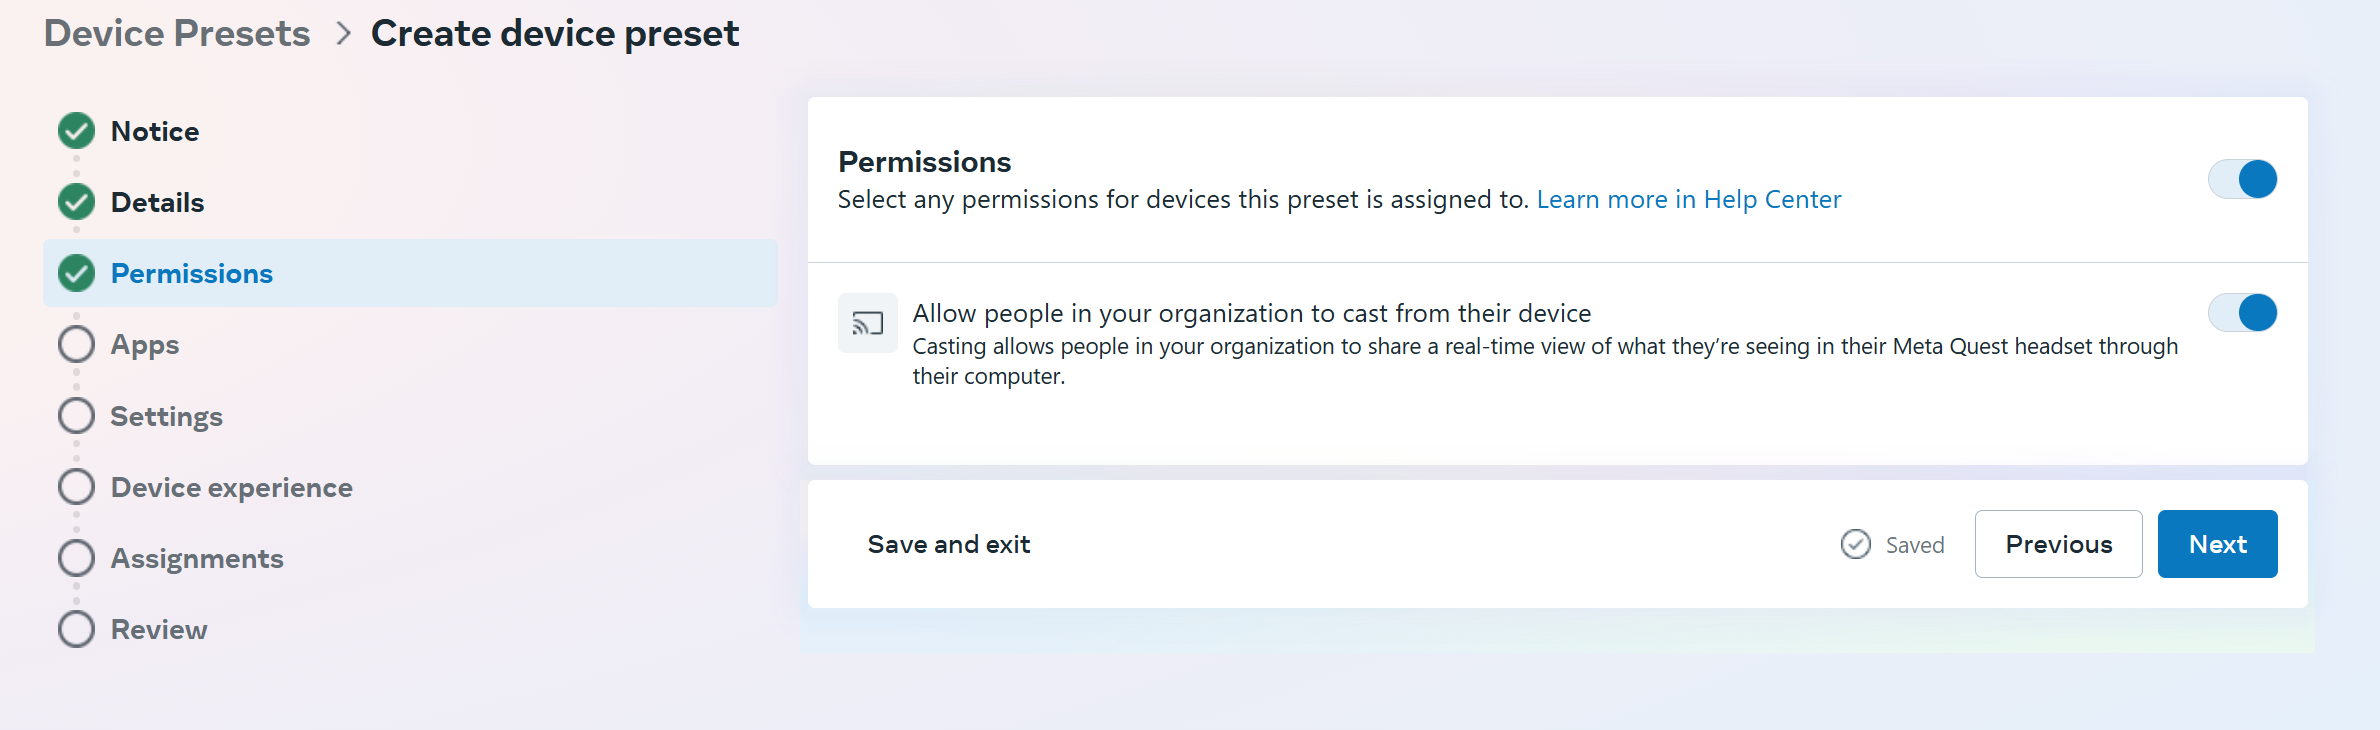Image resolution: width=2380 pixels, height=730 pixels.
Task: Disable the allow casting from device toggle
Action: pyautogui.click(x=2242, y=313)
